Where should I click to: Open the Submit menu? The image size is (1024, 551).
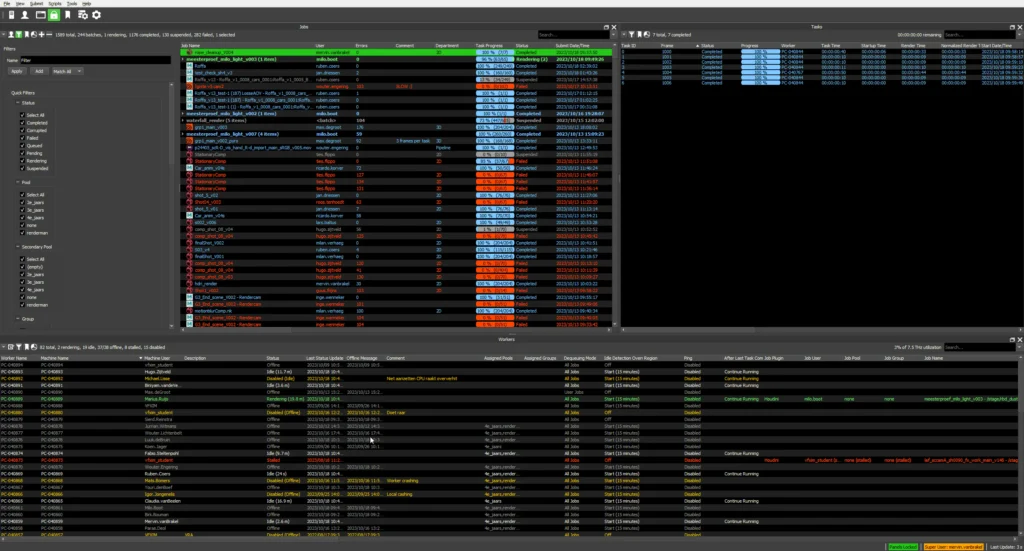pos(38,4)
